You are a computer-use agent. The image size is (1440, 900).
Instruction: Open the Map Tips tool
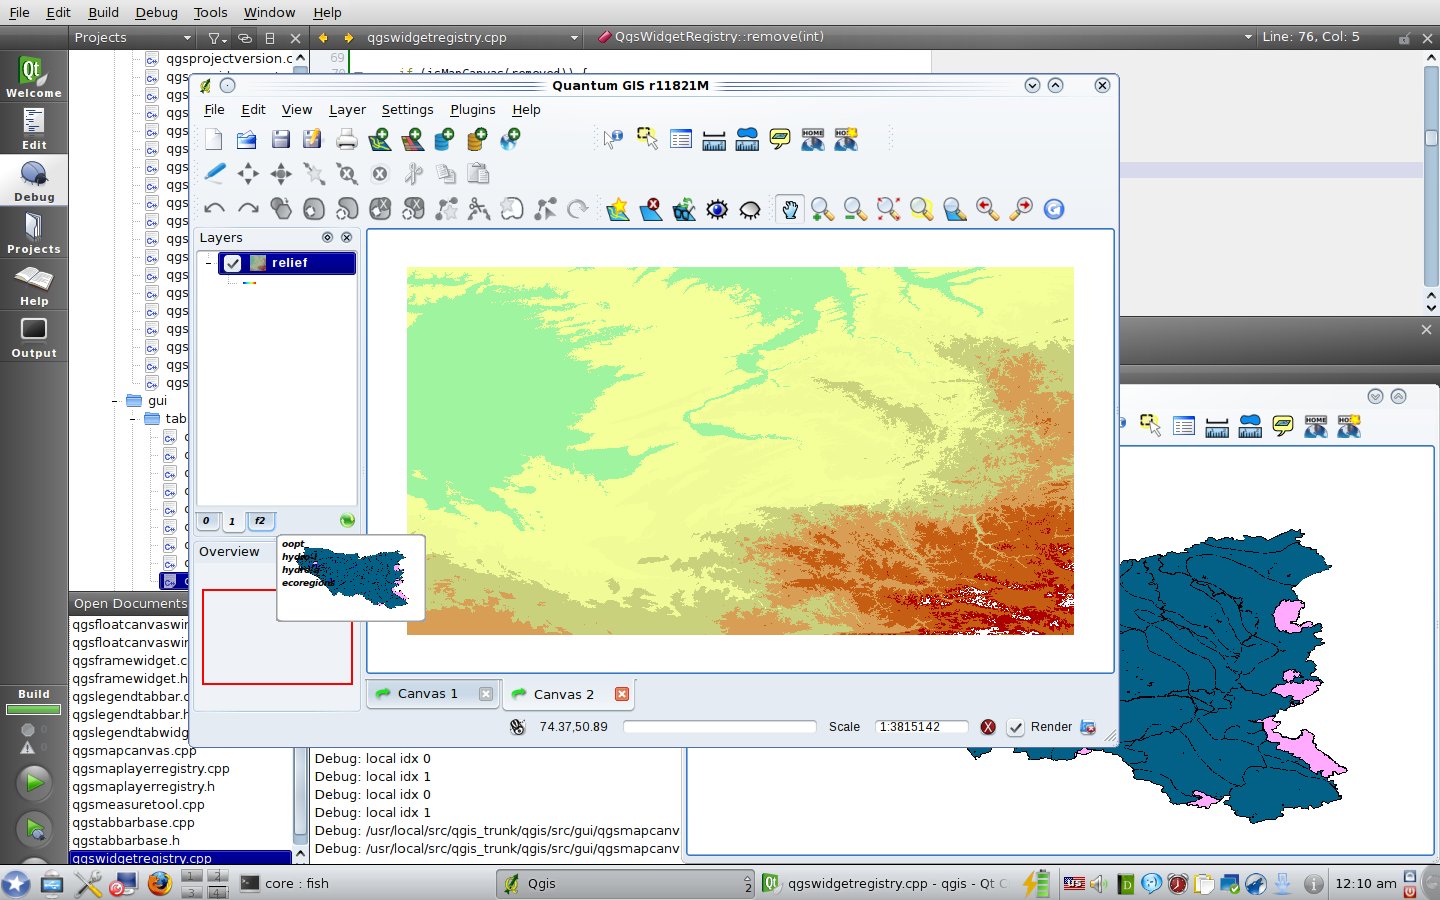(x=779, y=139)
